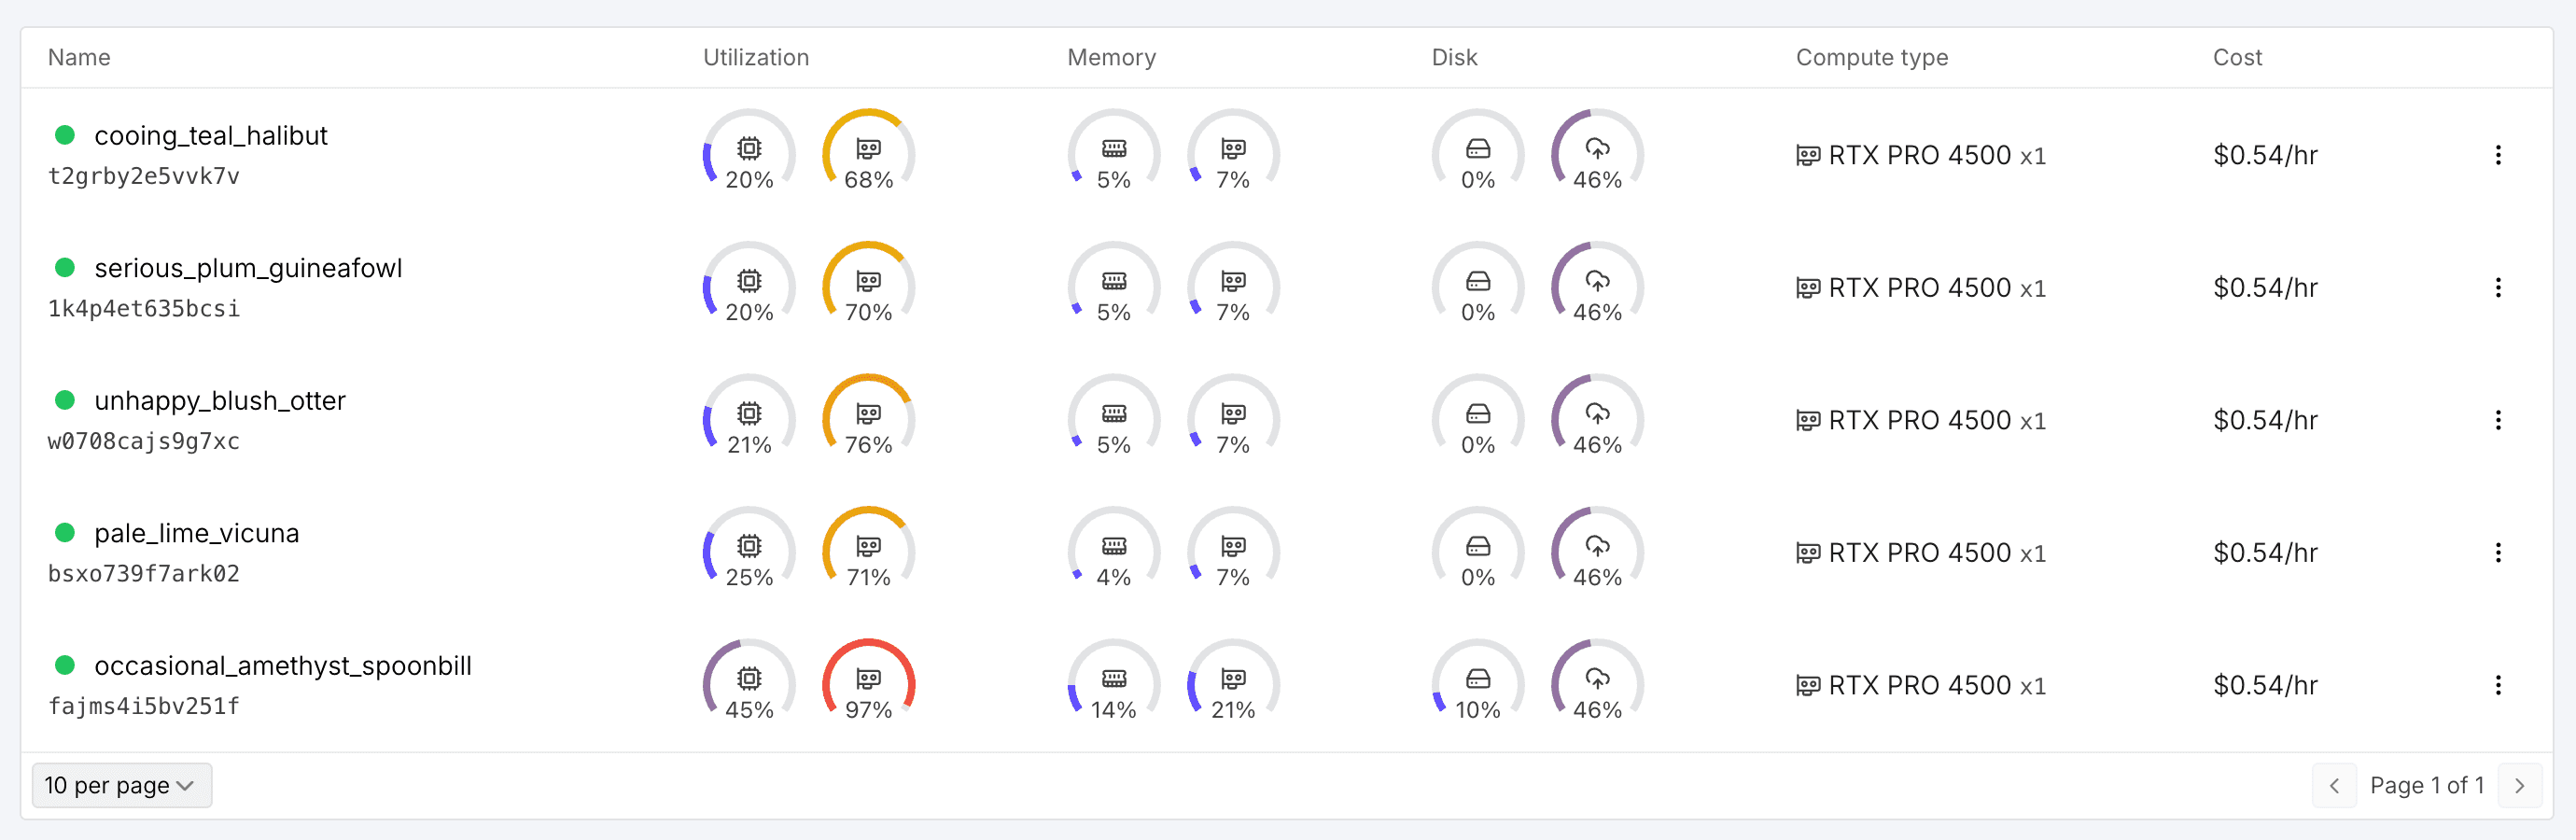The height and width of the screenshot is (840, 2576).
Task: Click the green status indicator for occasional_amethyst_spoonbill
Action: point(66,665)
